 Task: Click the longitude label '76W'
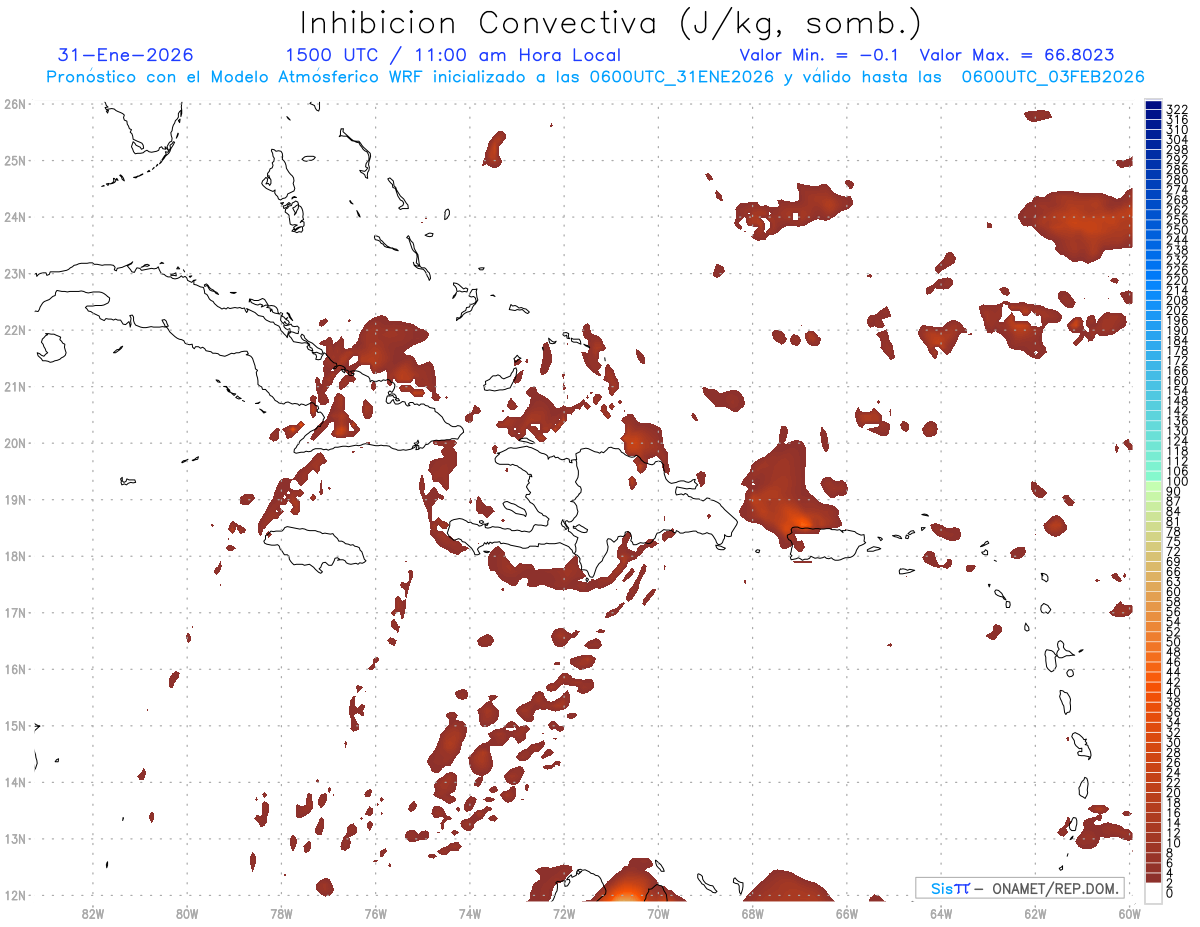tap(375, 913)
